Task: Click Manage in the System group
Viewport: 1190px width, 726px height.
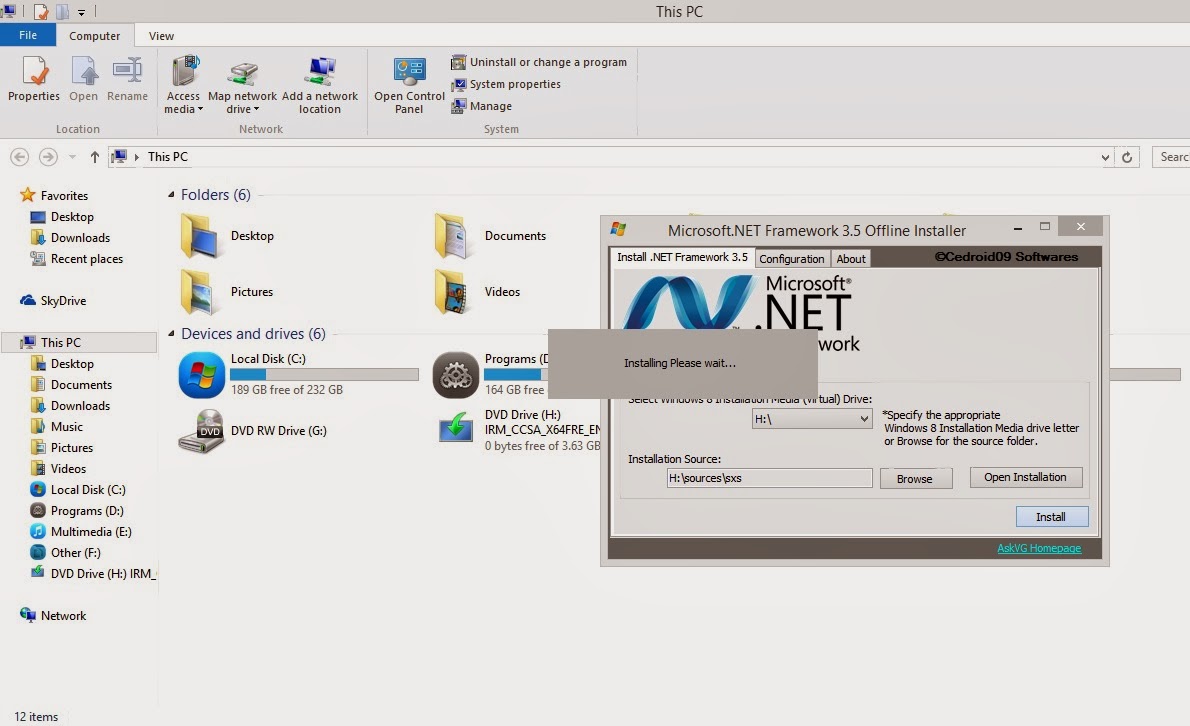Action: tap(481, 106)
